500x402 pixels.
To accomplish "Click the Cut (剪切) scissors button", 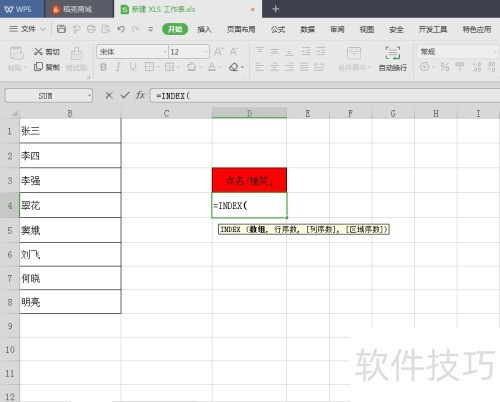I will click(47, 52).
